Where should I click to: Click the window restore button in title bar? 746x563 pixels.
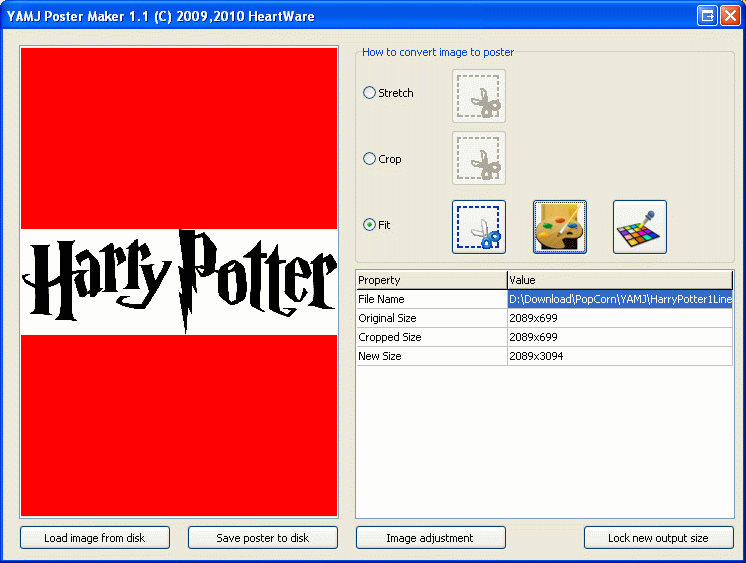tap(707, 15)
